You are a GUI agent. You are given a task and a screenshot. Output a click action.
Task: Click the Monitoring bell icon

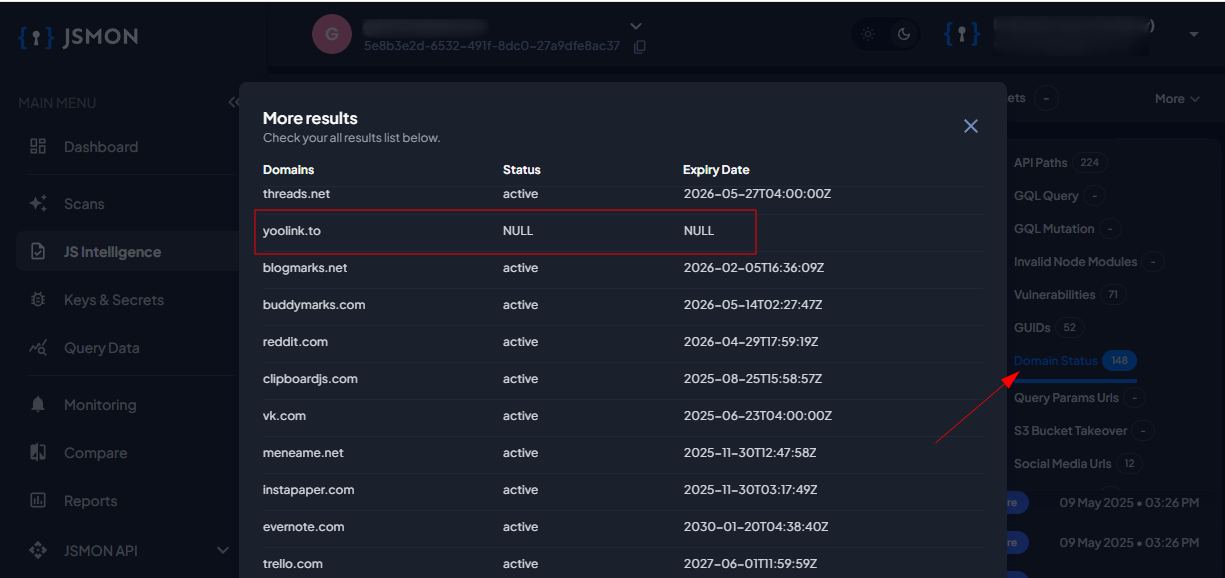[38, 404]
